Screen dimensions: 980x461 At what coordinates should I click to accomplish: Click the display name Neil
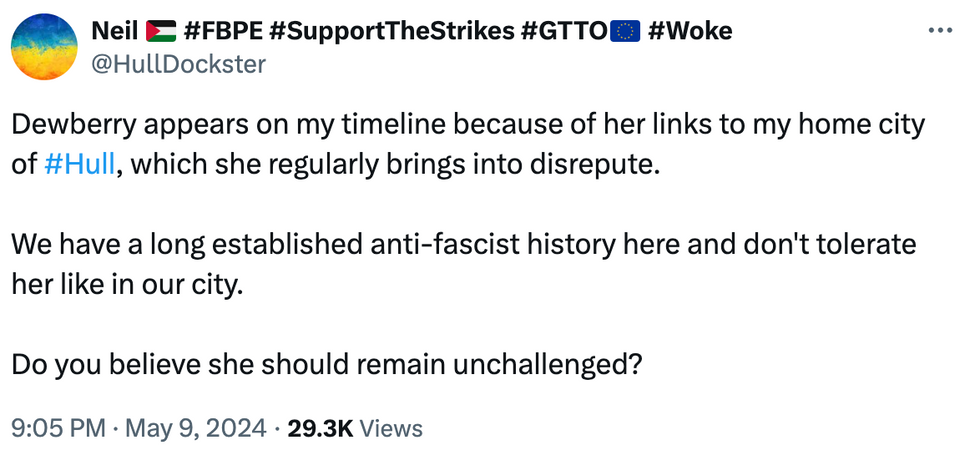coord(115,30)
